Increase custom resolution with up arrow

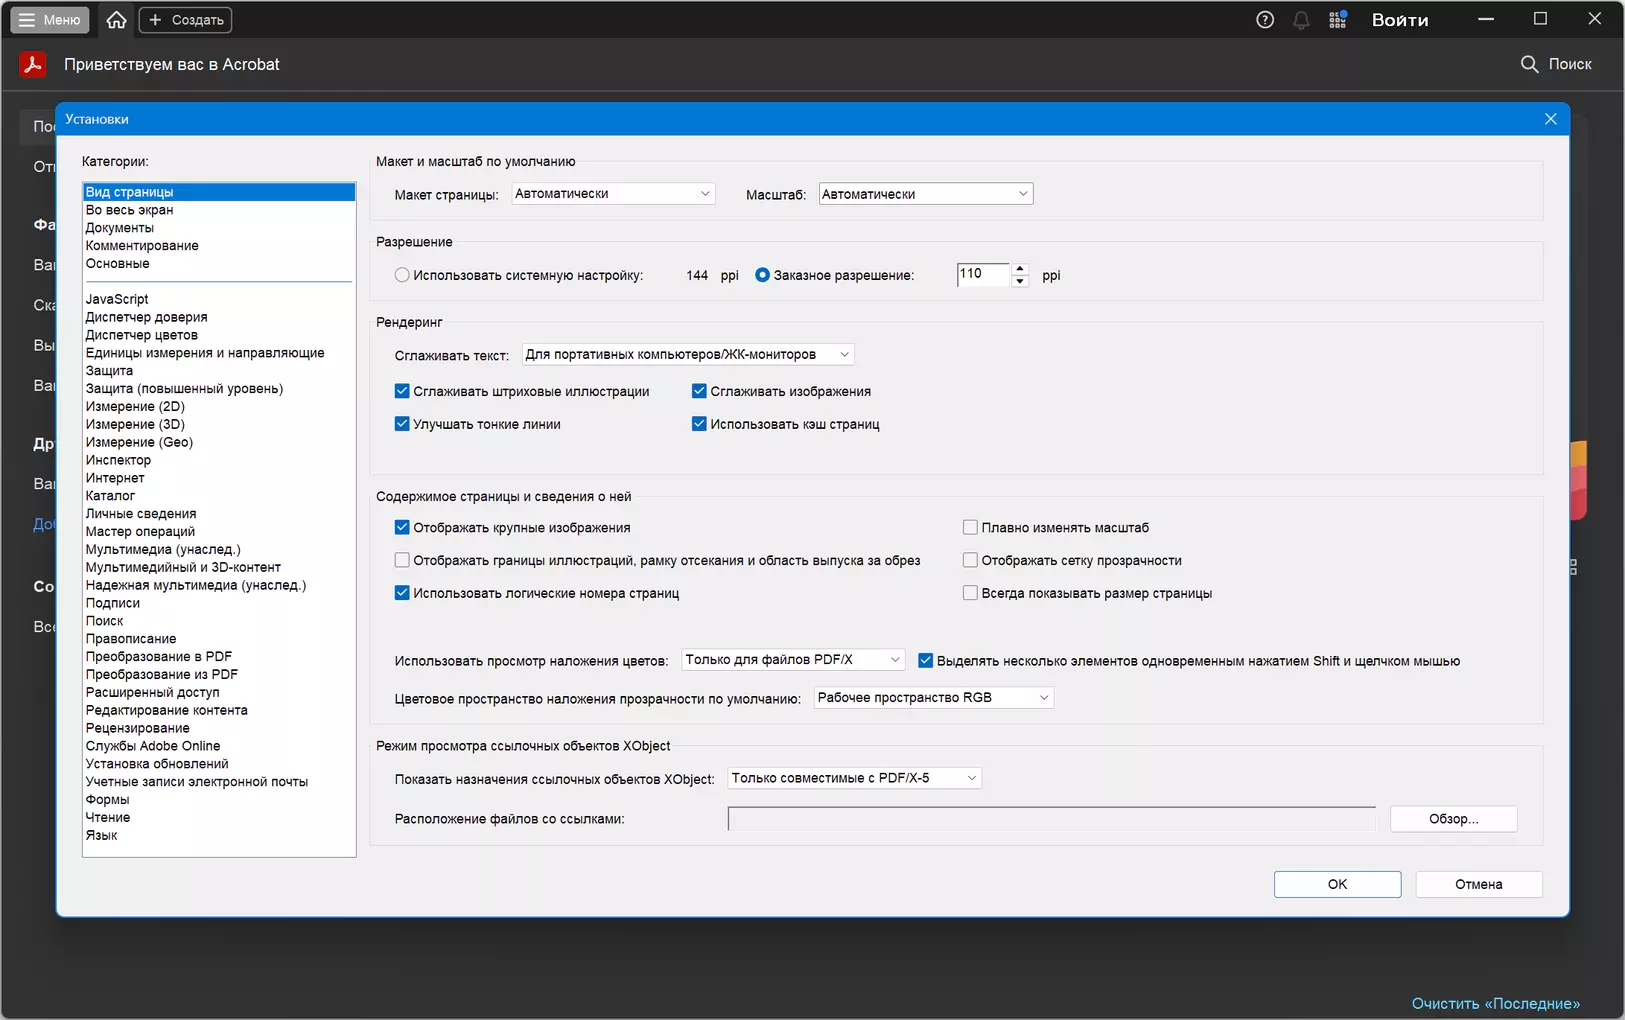[x=1020, y=269]
